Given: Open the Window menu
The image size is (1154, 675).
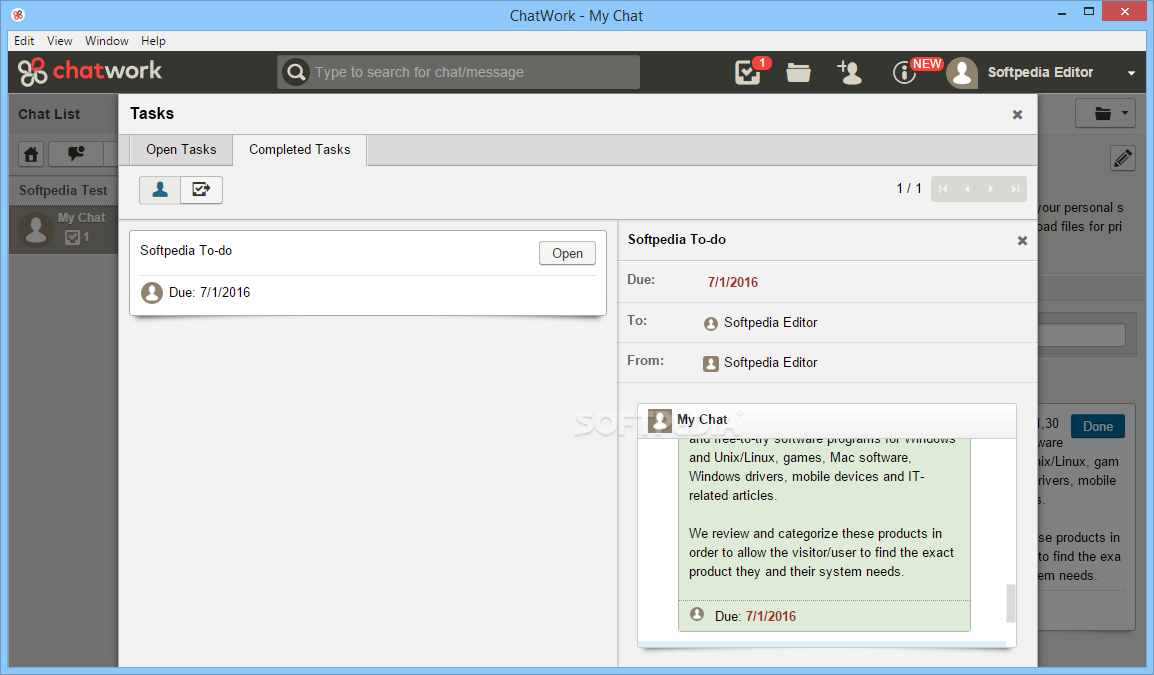Looking at the screenshot, I should (107, 41).
